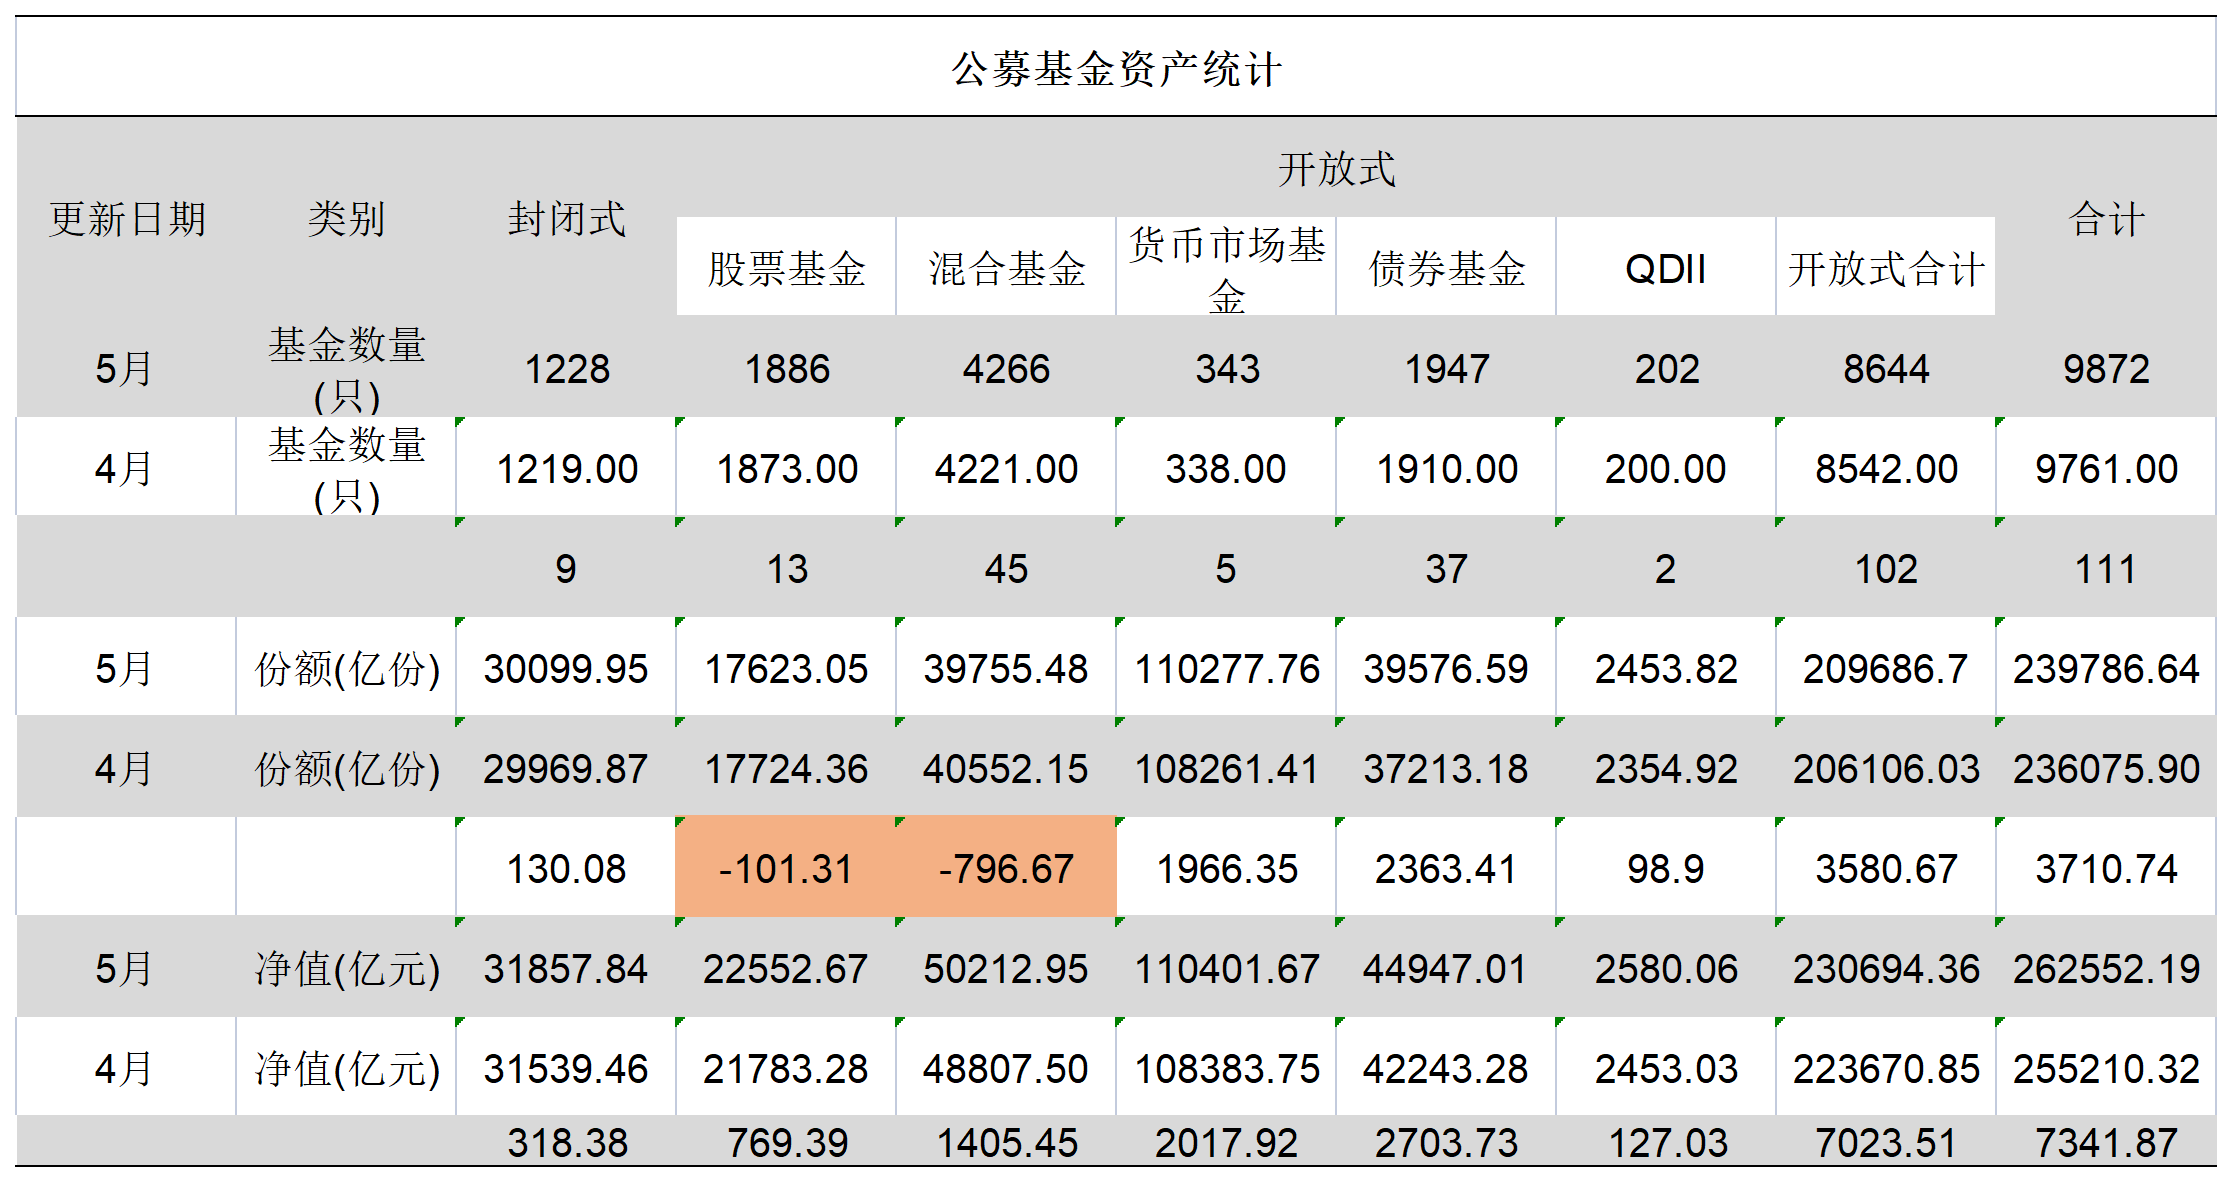
Task: Click the 公募基金资产统计 title cell
Action: click(x=1116, y=68)
